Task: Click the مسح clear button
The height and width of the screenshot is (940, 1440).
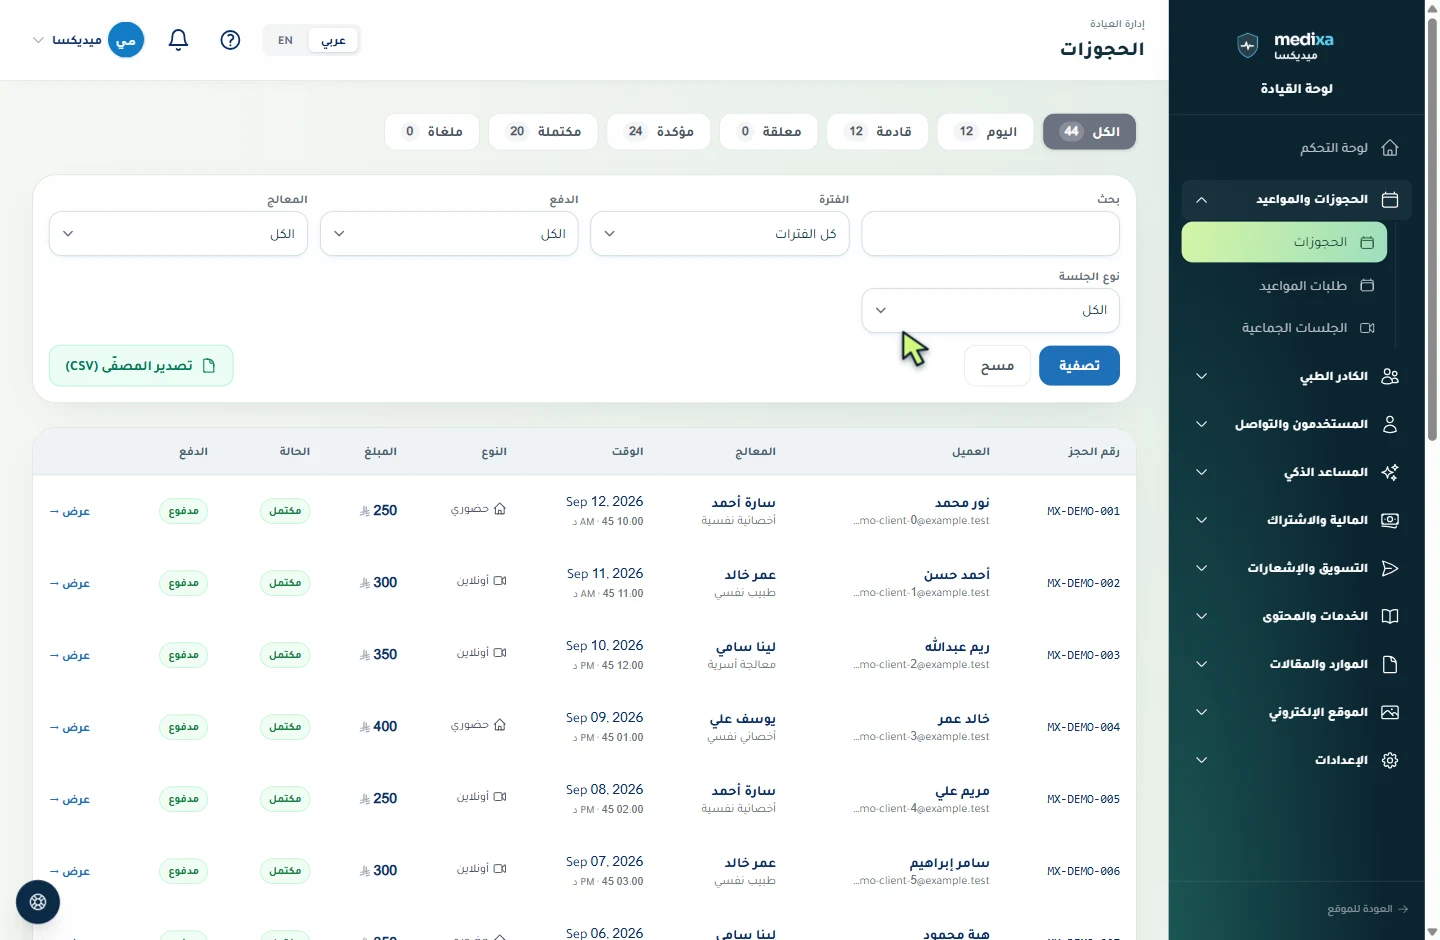Action: click(x=998, y=366)
